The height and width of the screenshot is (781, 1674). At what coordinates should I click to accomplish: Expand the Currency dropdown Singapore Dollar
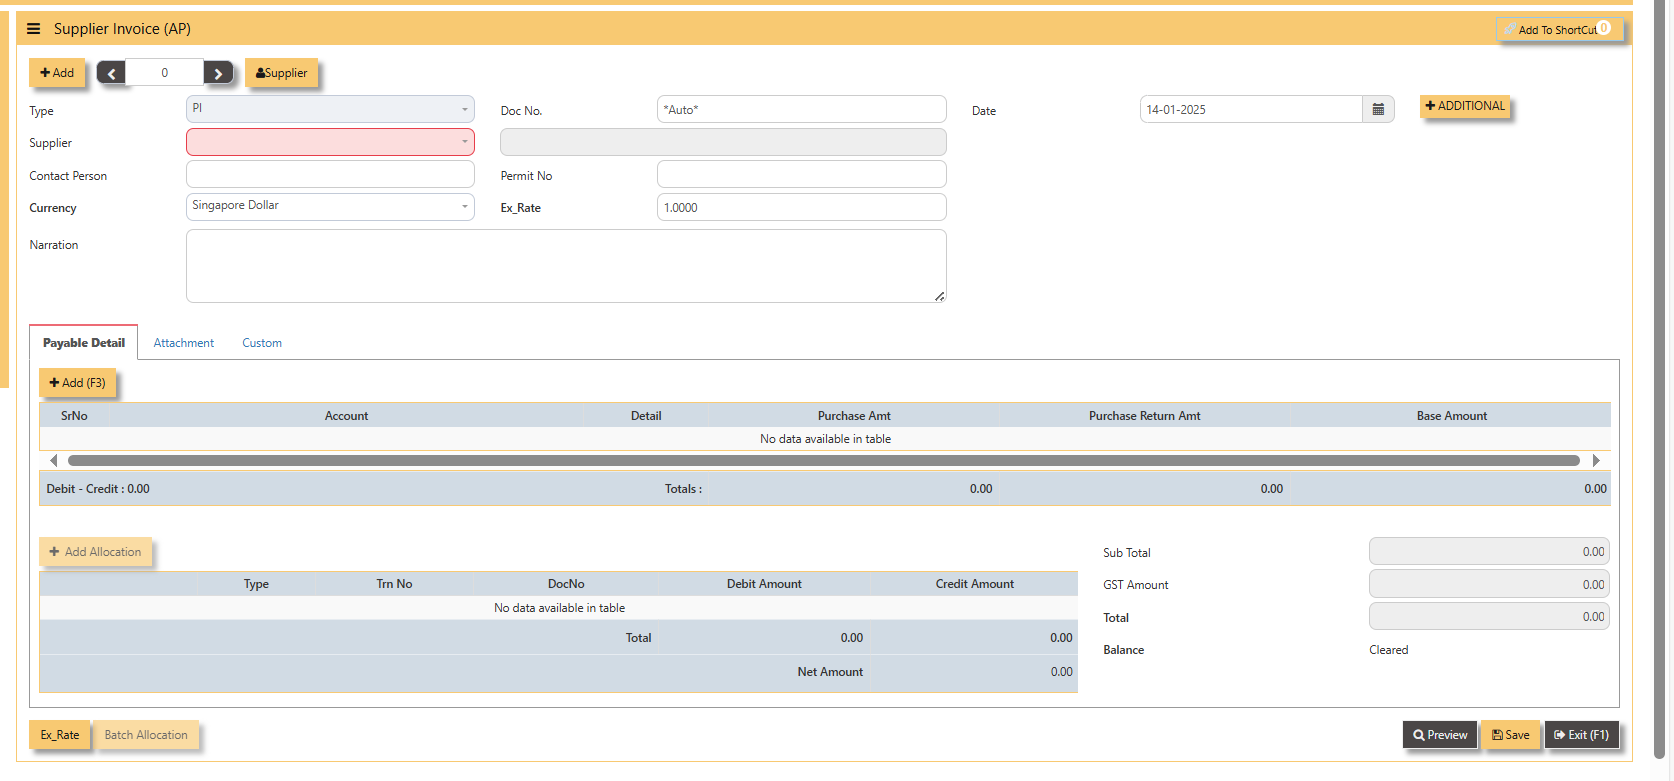(x=330, y=207)
